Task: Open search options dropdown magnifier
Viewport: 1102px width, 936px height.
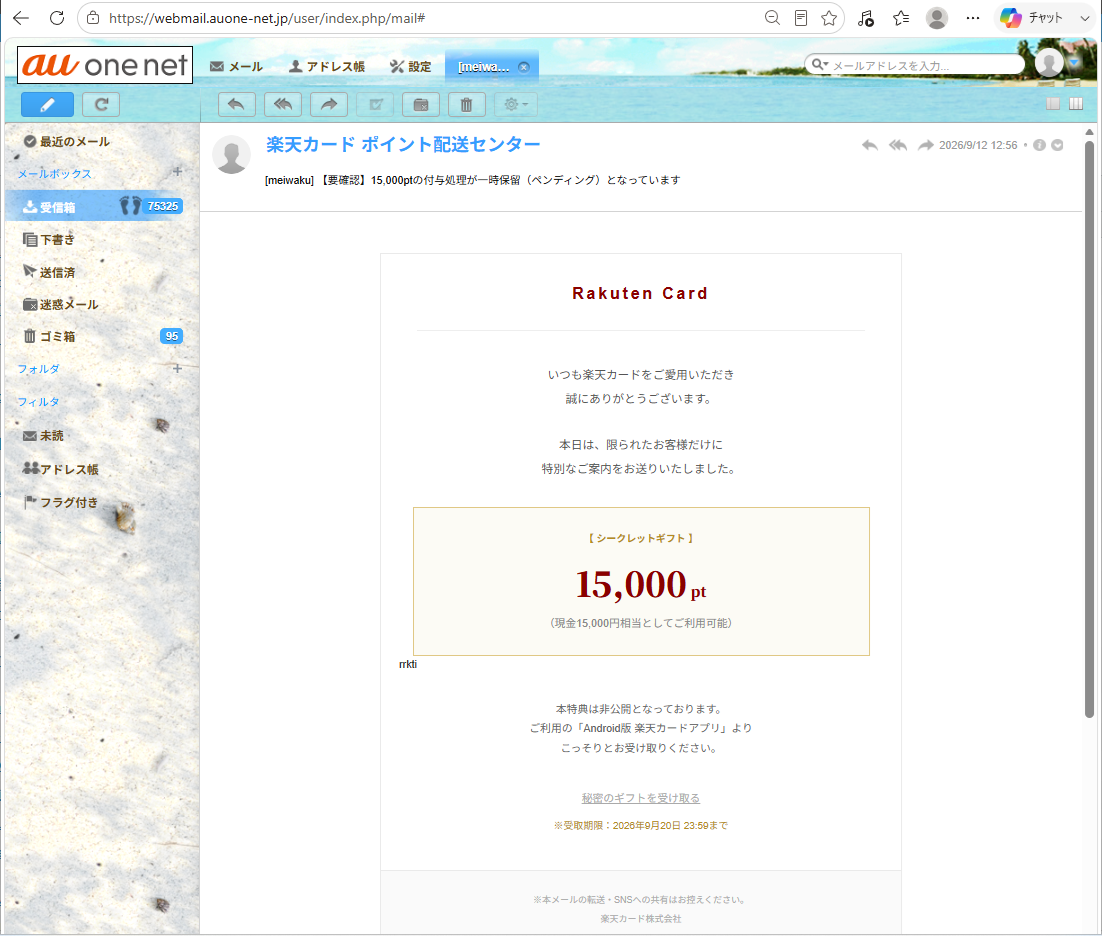Action: coord(819,65)
